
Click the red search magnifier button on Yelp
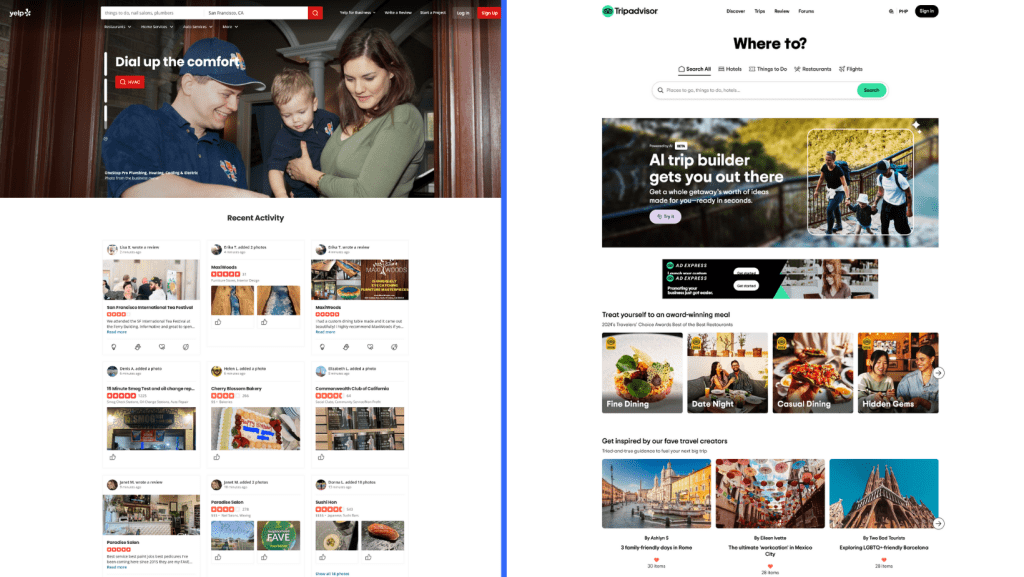pos(316,13)
